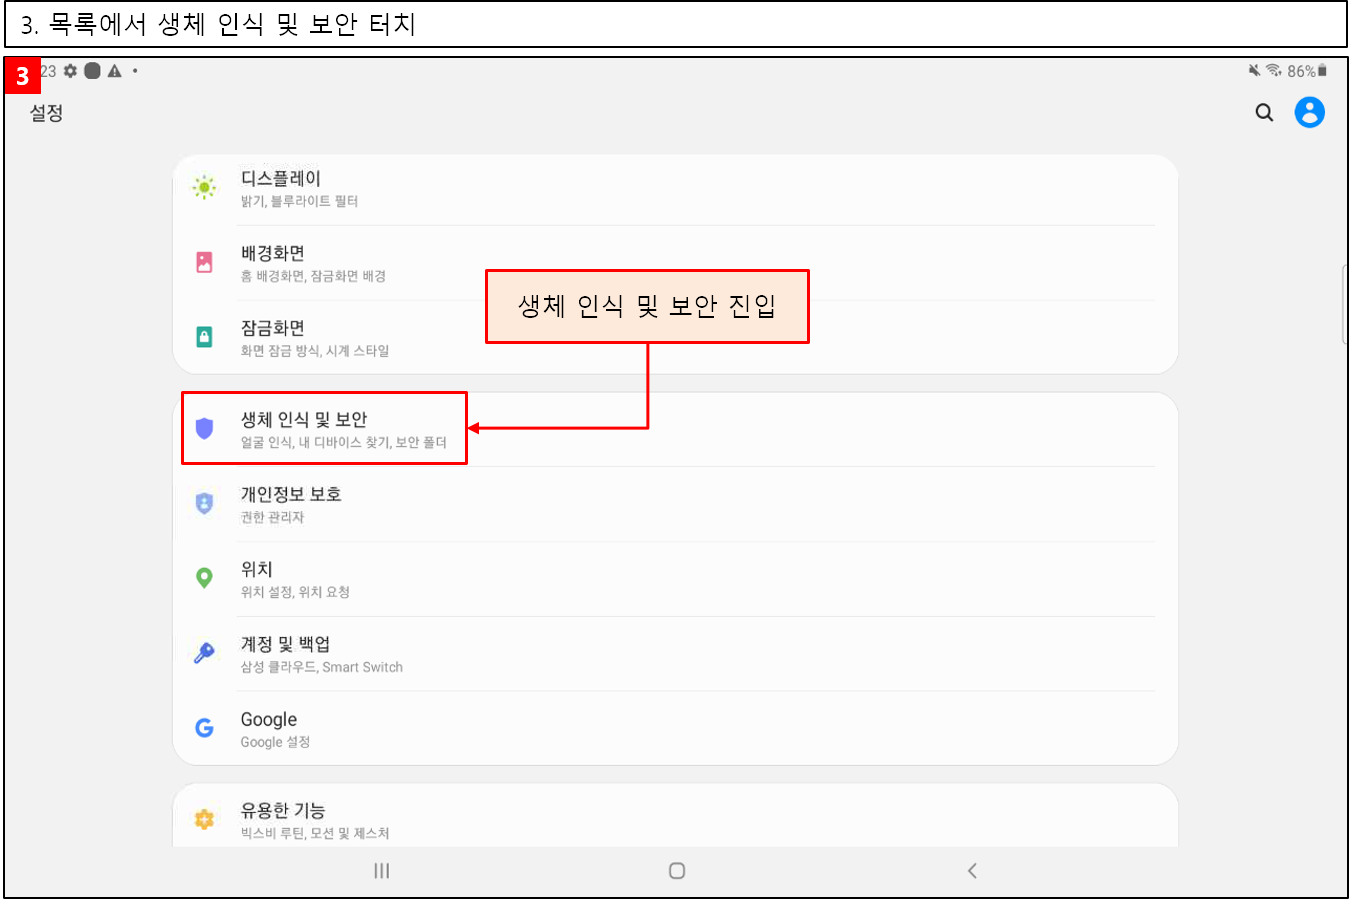Tap the Wi-Fi status bar indicator
Image resolution: width=1349 pixels, height=899 pixels.
pos(1273,71)
